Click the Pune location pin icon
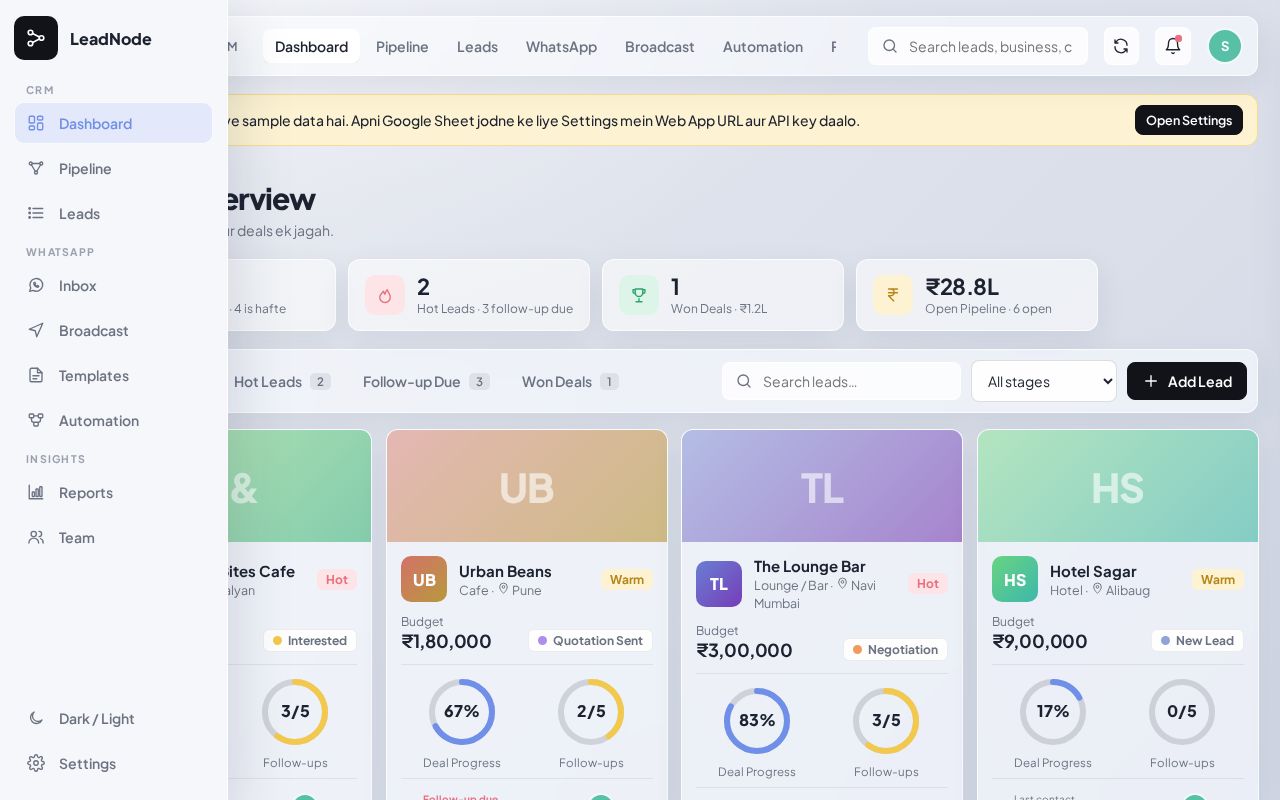Screen dimensions: 1280x800 click(503, 589)
